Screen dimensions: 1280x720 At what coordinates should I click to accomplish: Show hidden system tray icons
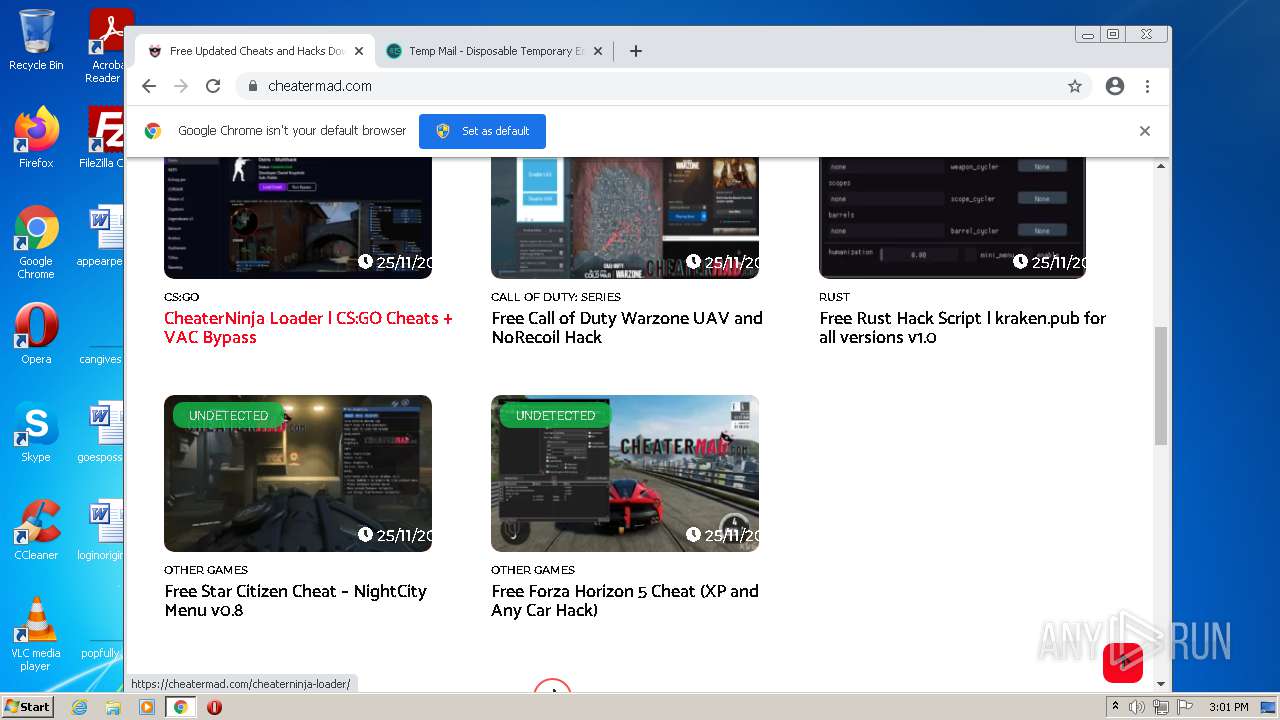coord(1115,707)
